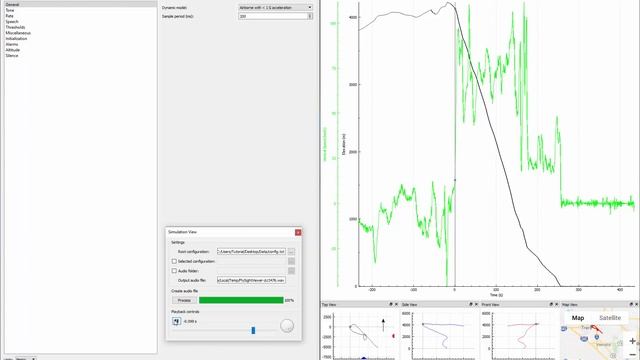Click the green vertical speed axis label

[325, 144]
